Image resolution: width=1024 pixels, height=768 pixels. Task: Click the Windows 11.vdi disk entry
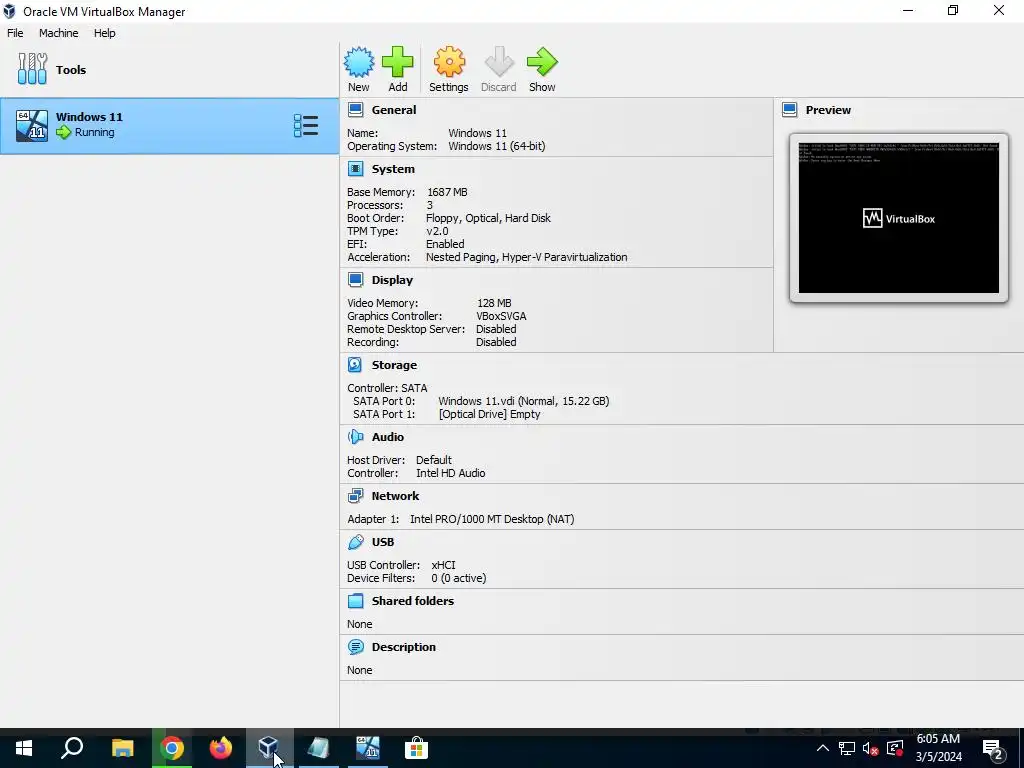[x=524, y=401]
